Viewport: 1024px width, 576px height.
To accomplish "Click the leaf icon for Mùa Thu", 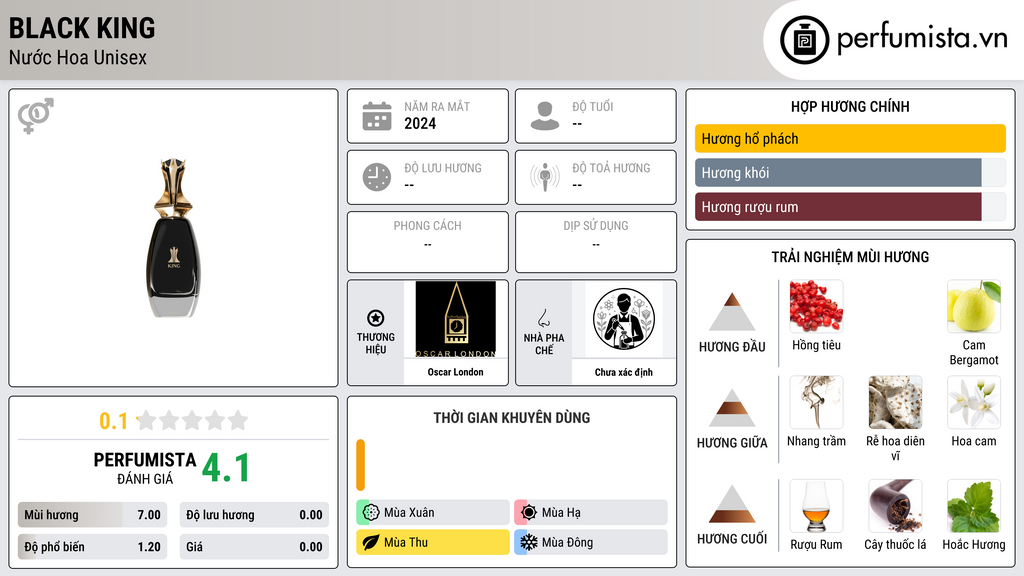I will tap(371, 542).
